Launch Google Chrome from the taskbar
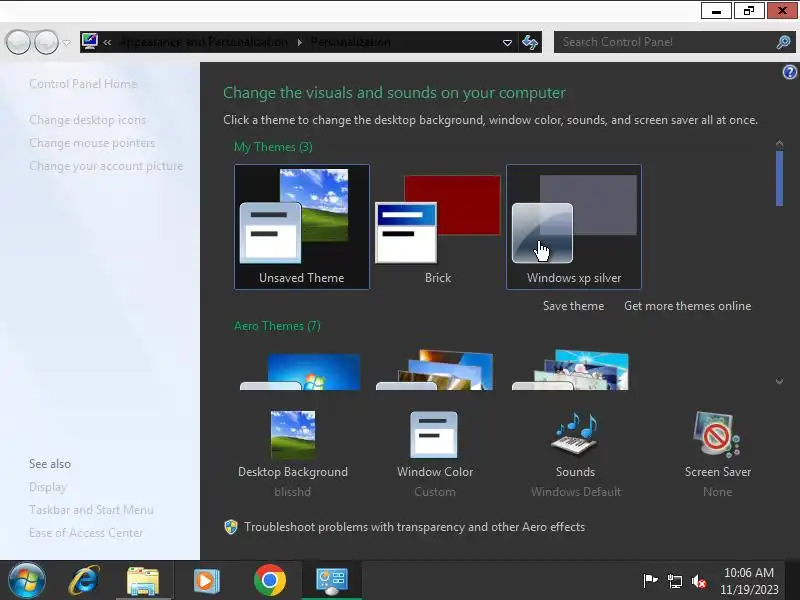 270,580
